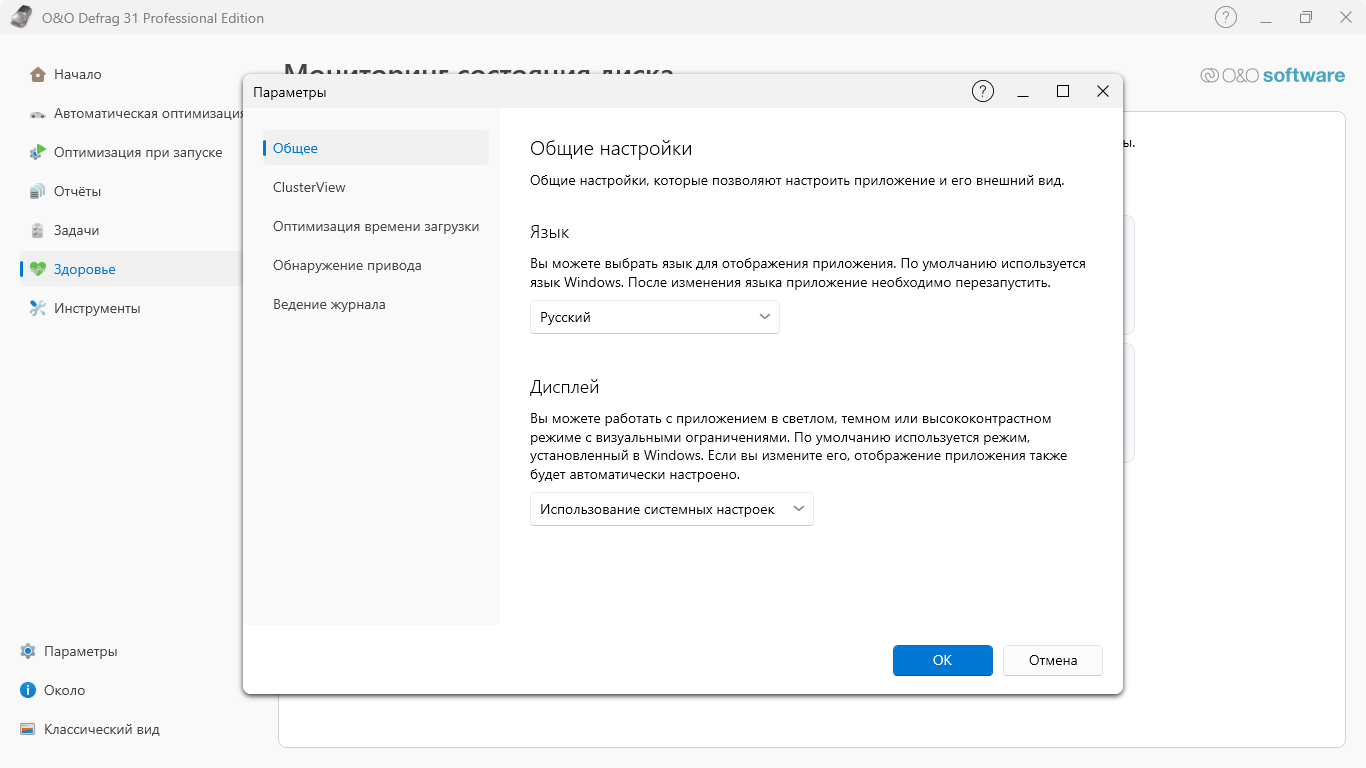Open the Отчёты section
The image size is (1366, 768).
131,191
